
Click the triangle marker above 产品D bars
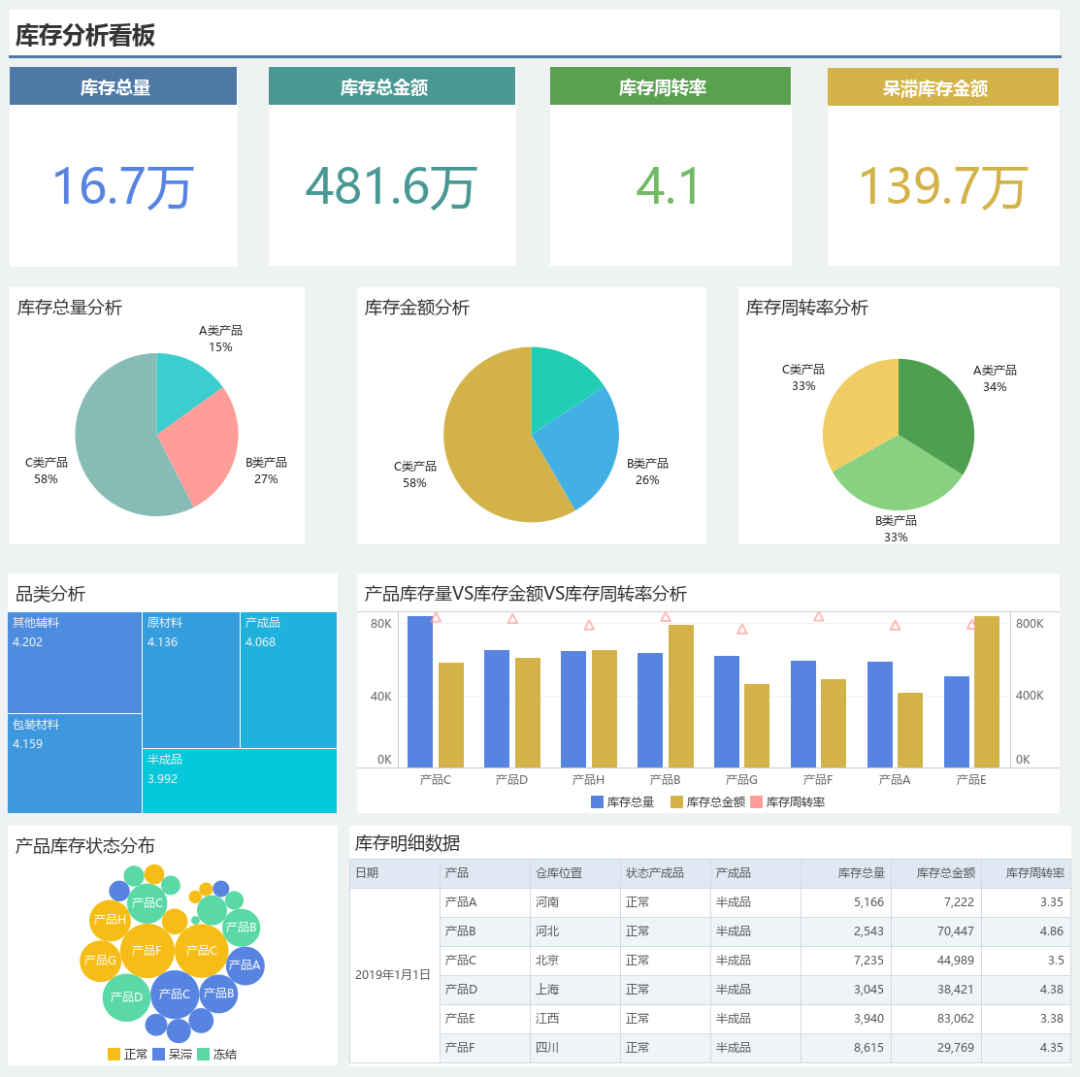(x=512, y=619)
